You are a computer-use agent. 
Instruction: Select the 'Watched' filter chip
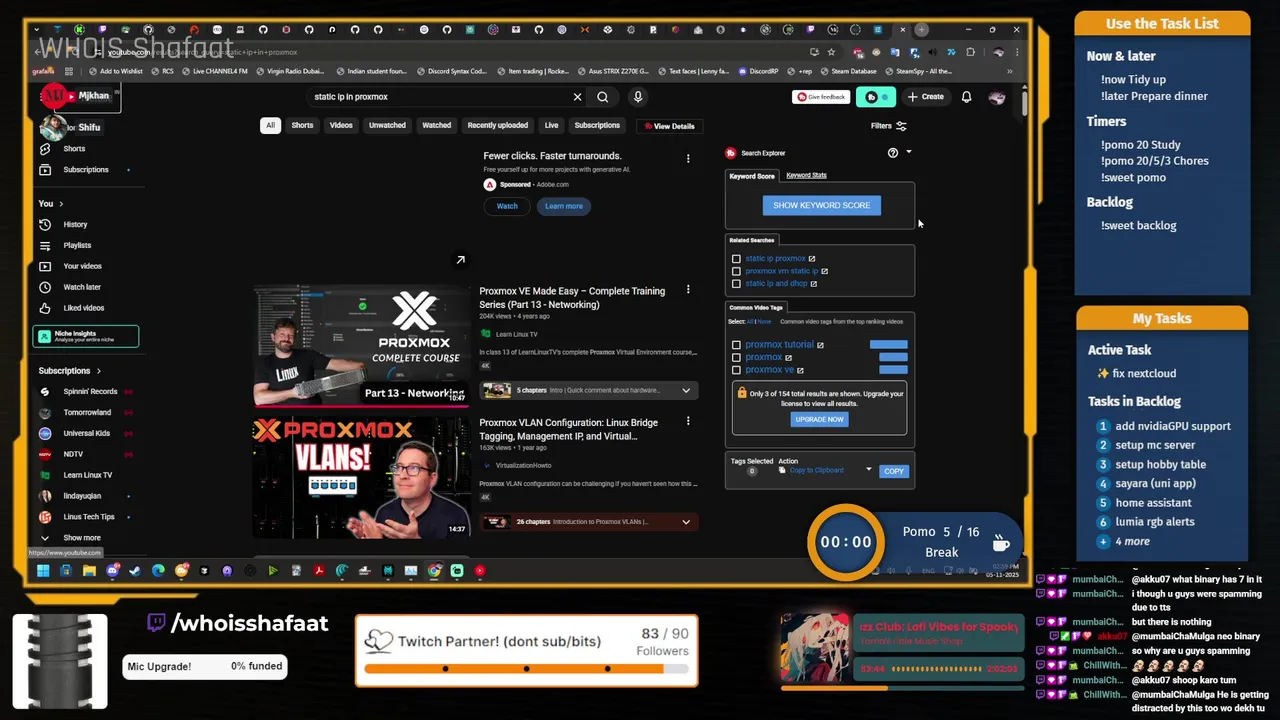pos(436,126)
